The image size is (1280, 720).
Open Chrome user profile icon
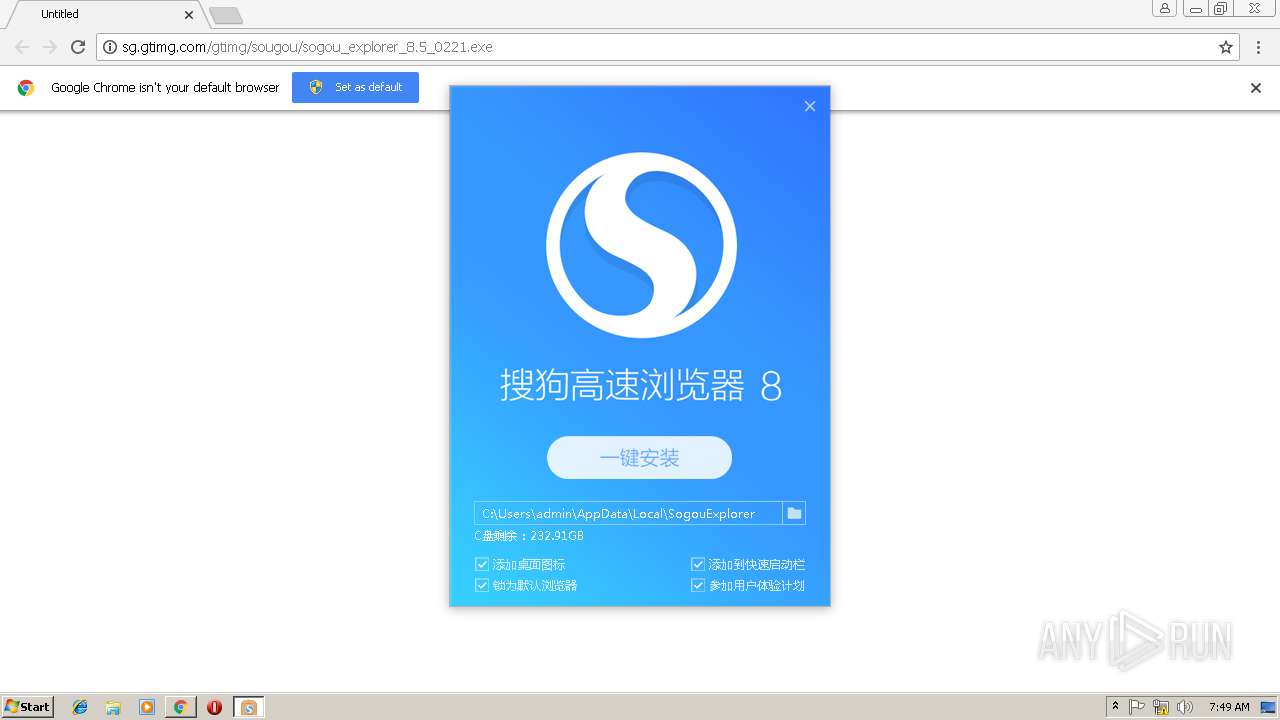click(1164, 8)
